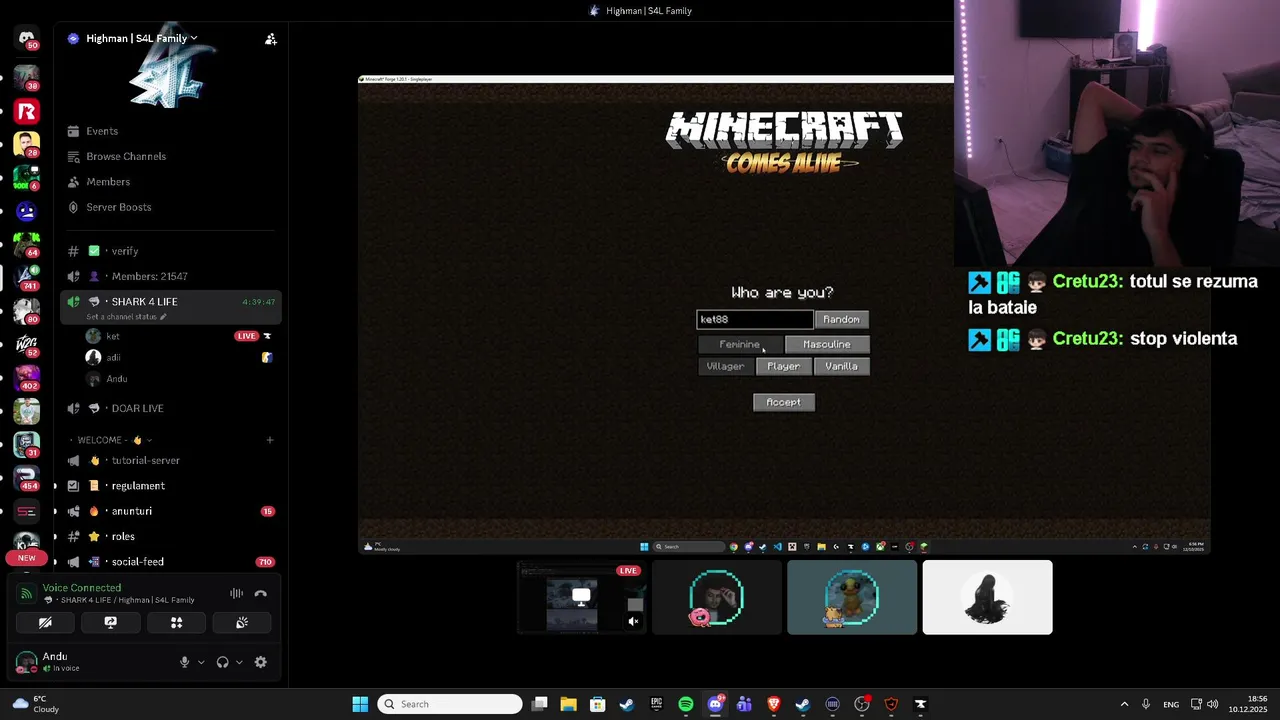Open Windows Start menu

pyautogui.click(x=360, y=704)
